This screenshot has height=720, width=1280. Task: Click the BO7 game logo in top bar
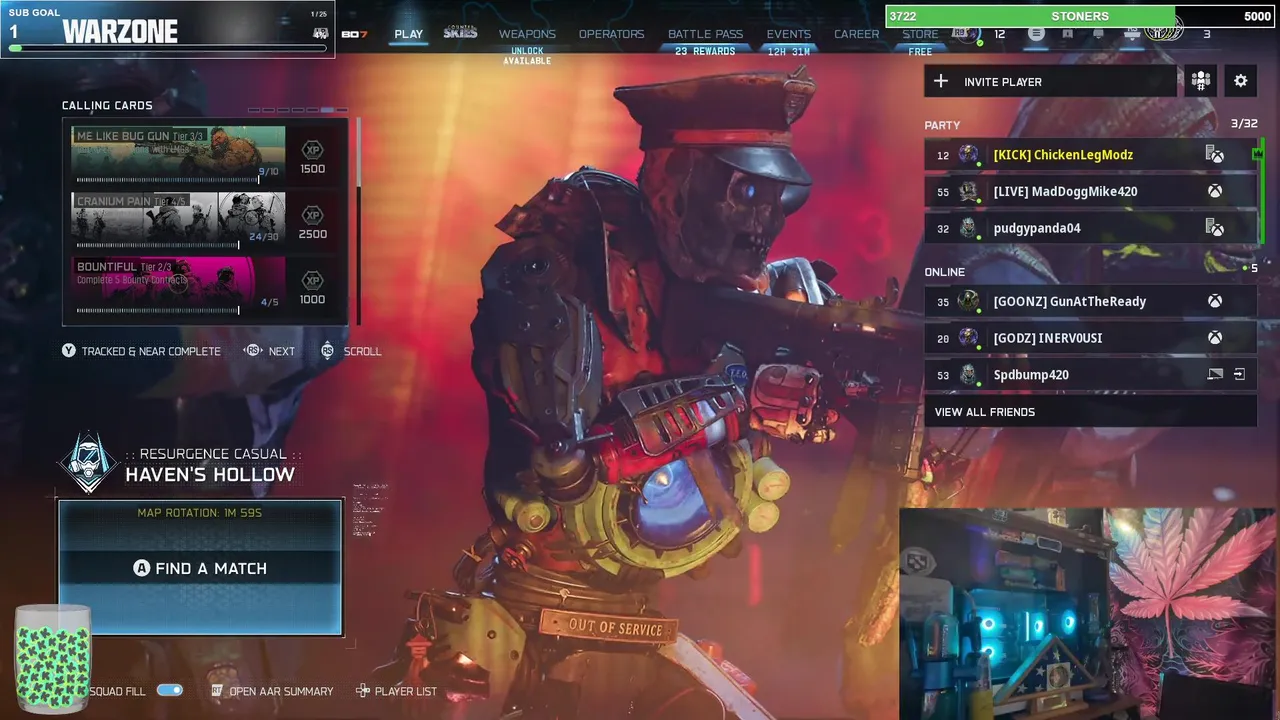(354, 34)
